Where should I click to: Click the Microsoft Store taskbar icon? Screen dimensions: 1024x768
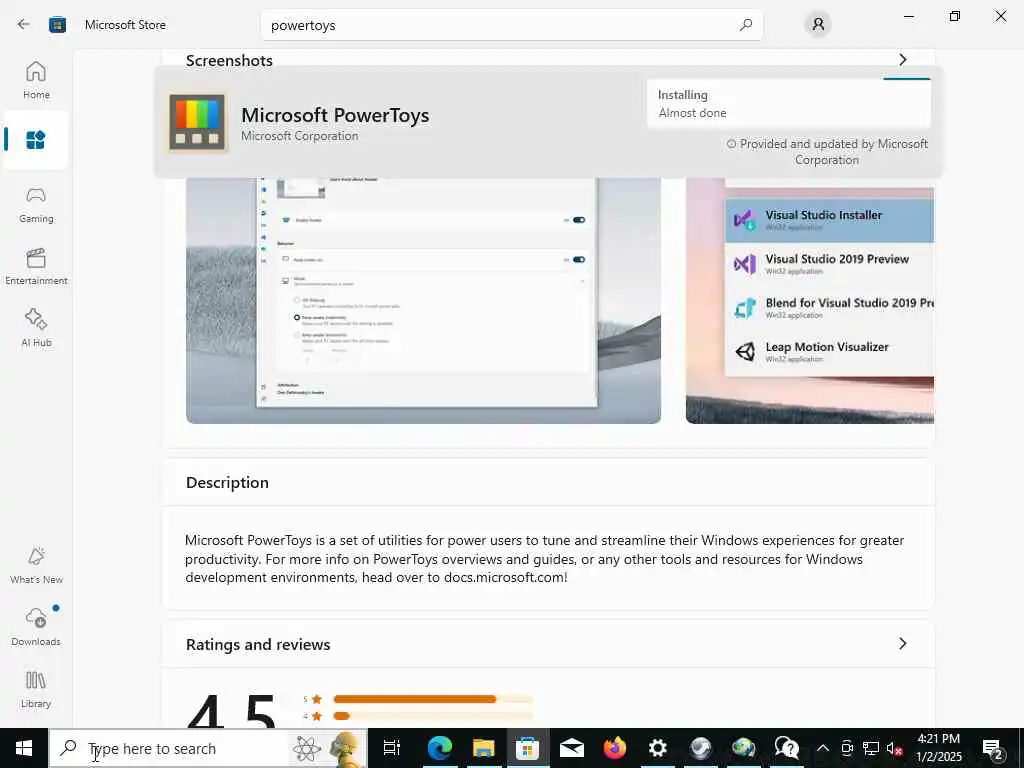(527, 748)
